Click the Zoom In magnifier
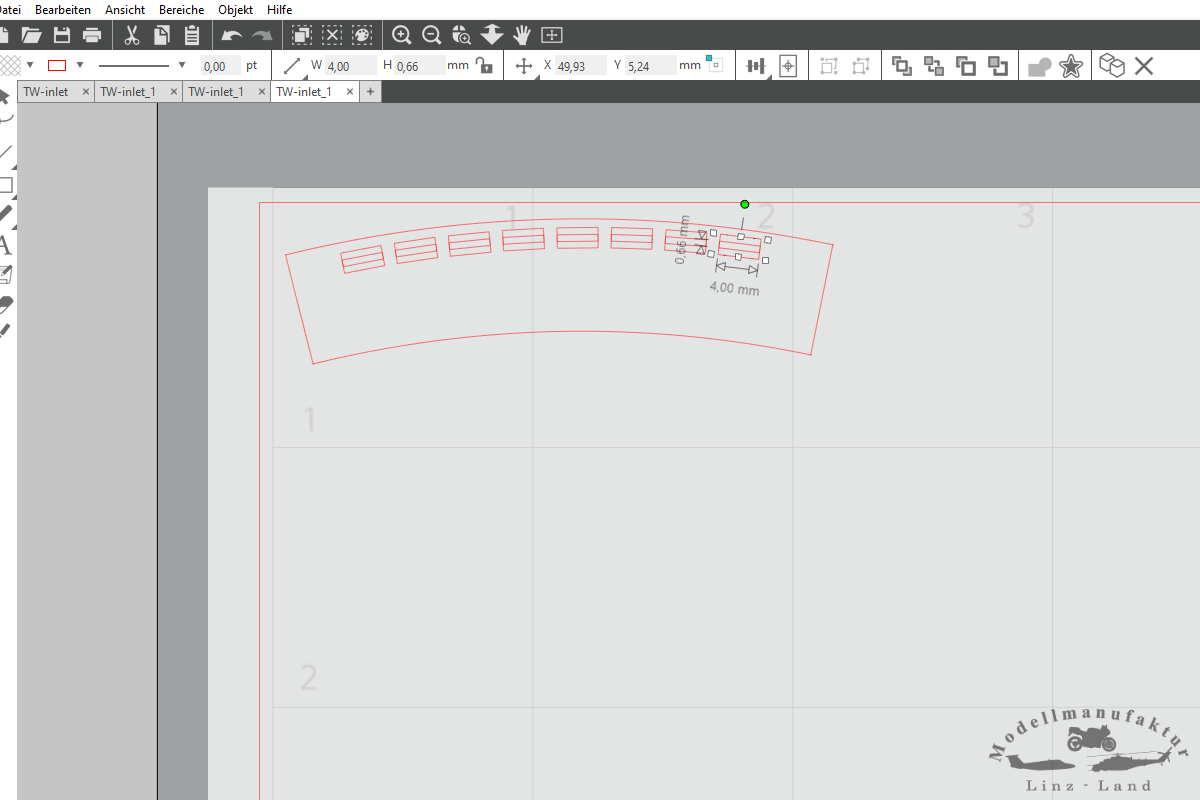The image size is (1200, 800). coord(401,35)
